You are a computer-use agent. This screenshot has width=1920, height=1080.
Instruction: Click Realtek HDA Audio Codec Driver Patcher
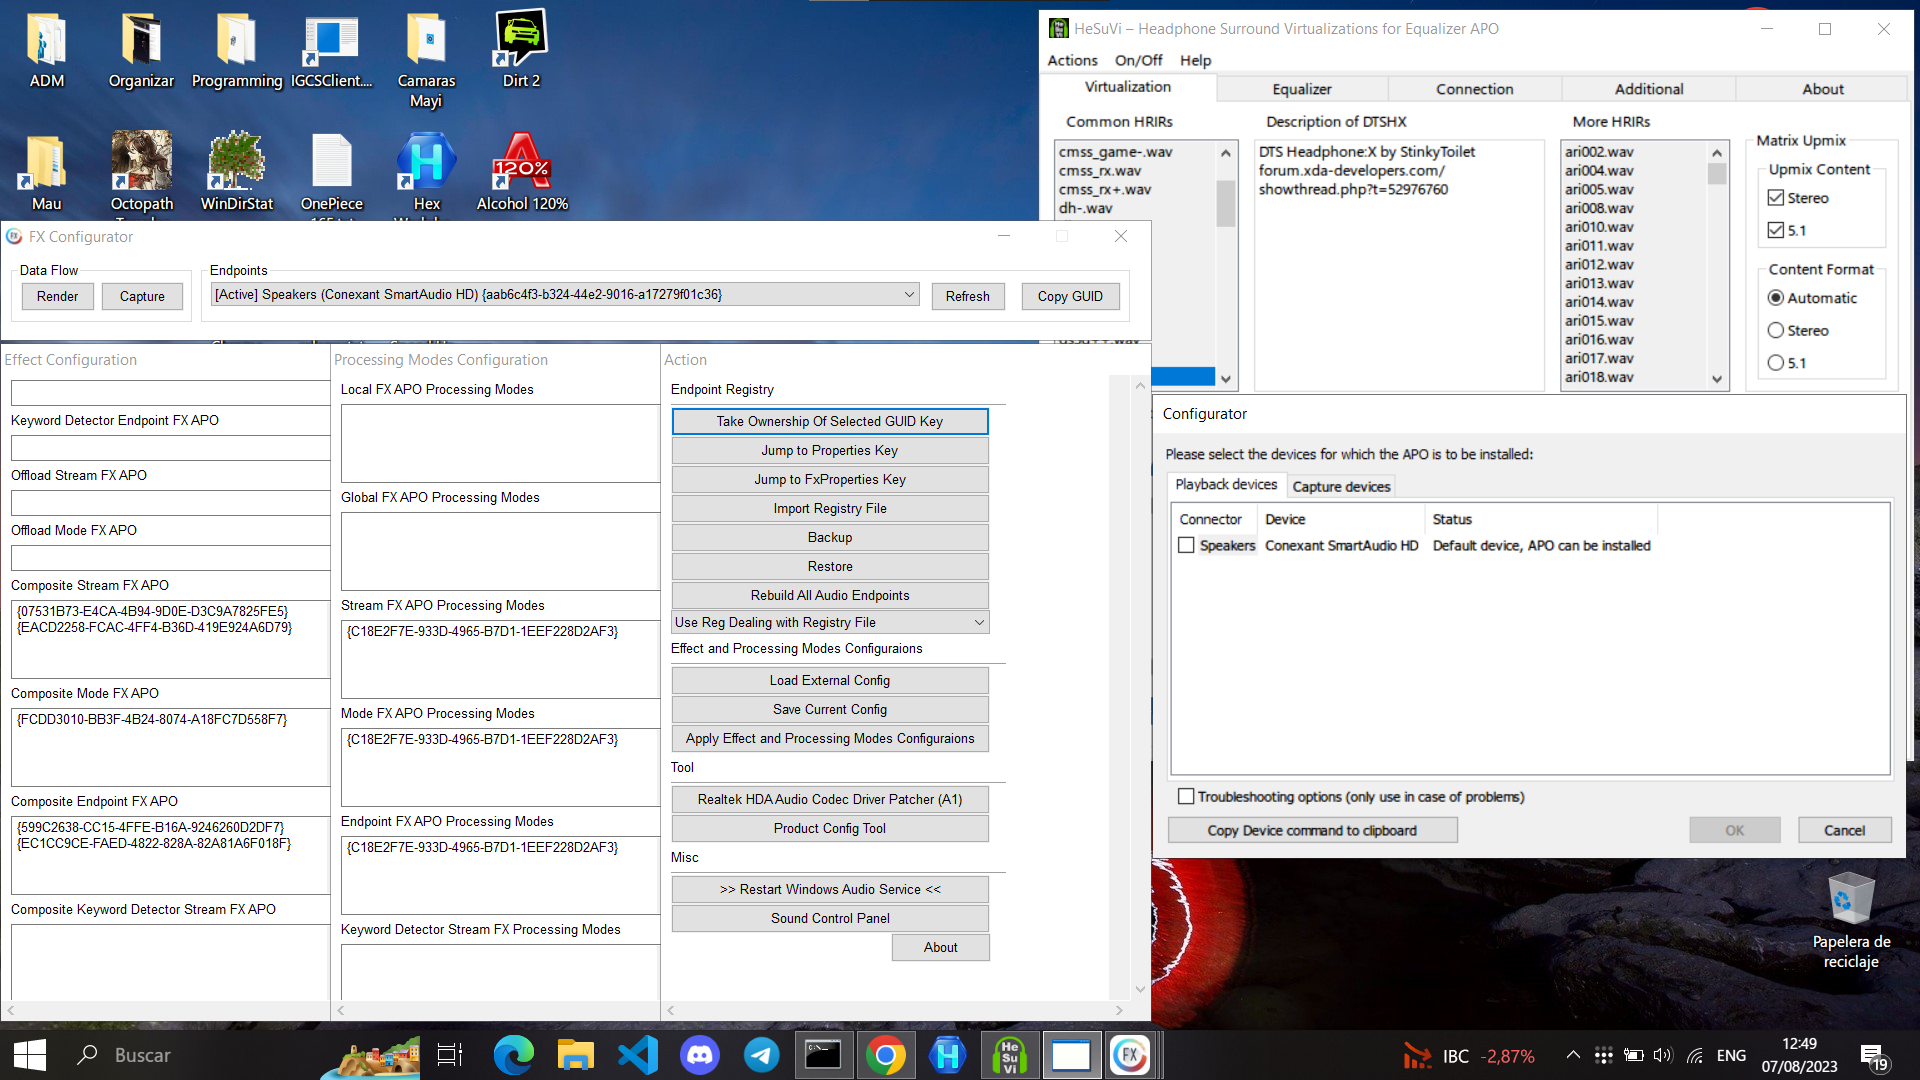point(830,799)
